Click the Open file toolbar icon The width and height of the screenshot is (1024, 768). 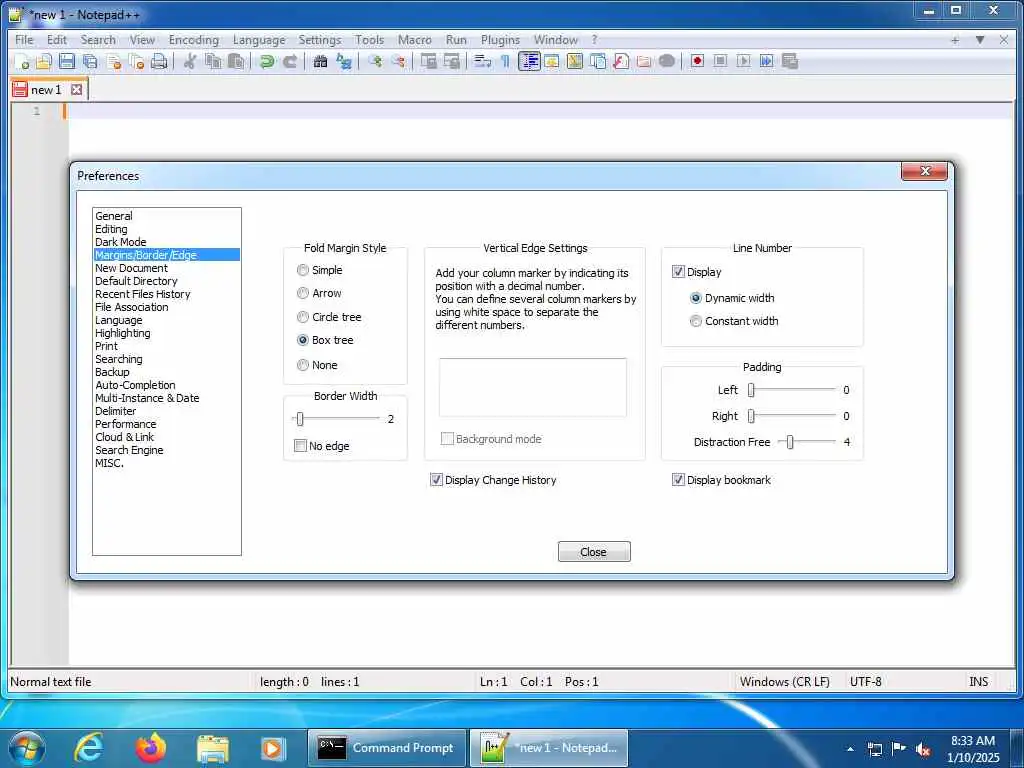[x=44, y=61]
